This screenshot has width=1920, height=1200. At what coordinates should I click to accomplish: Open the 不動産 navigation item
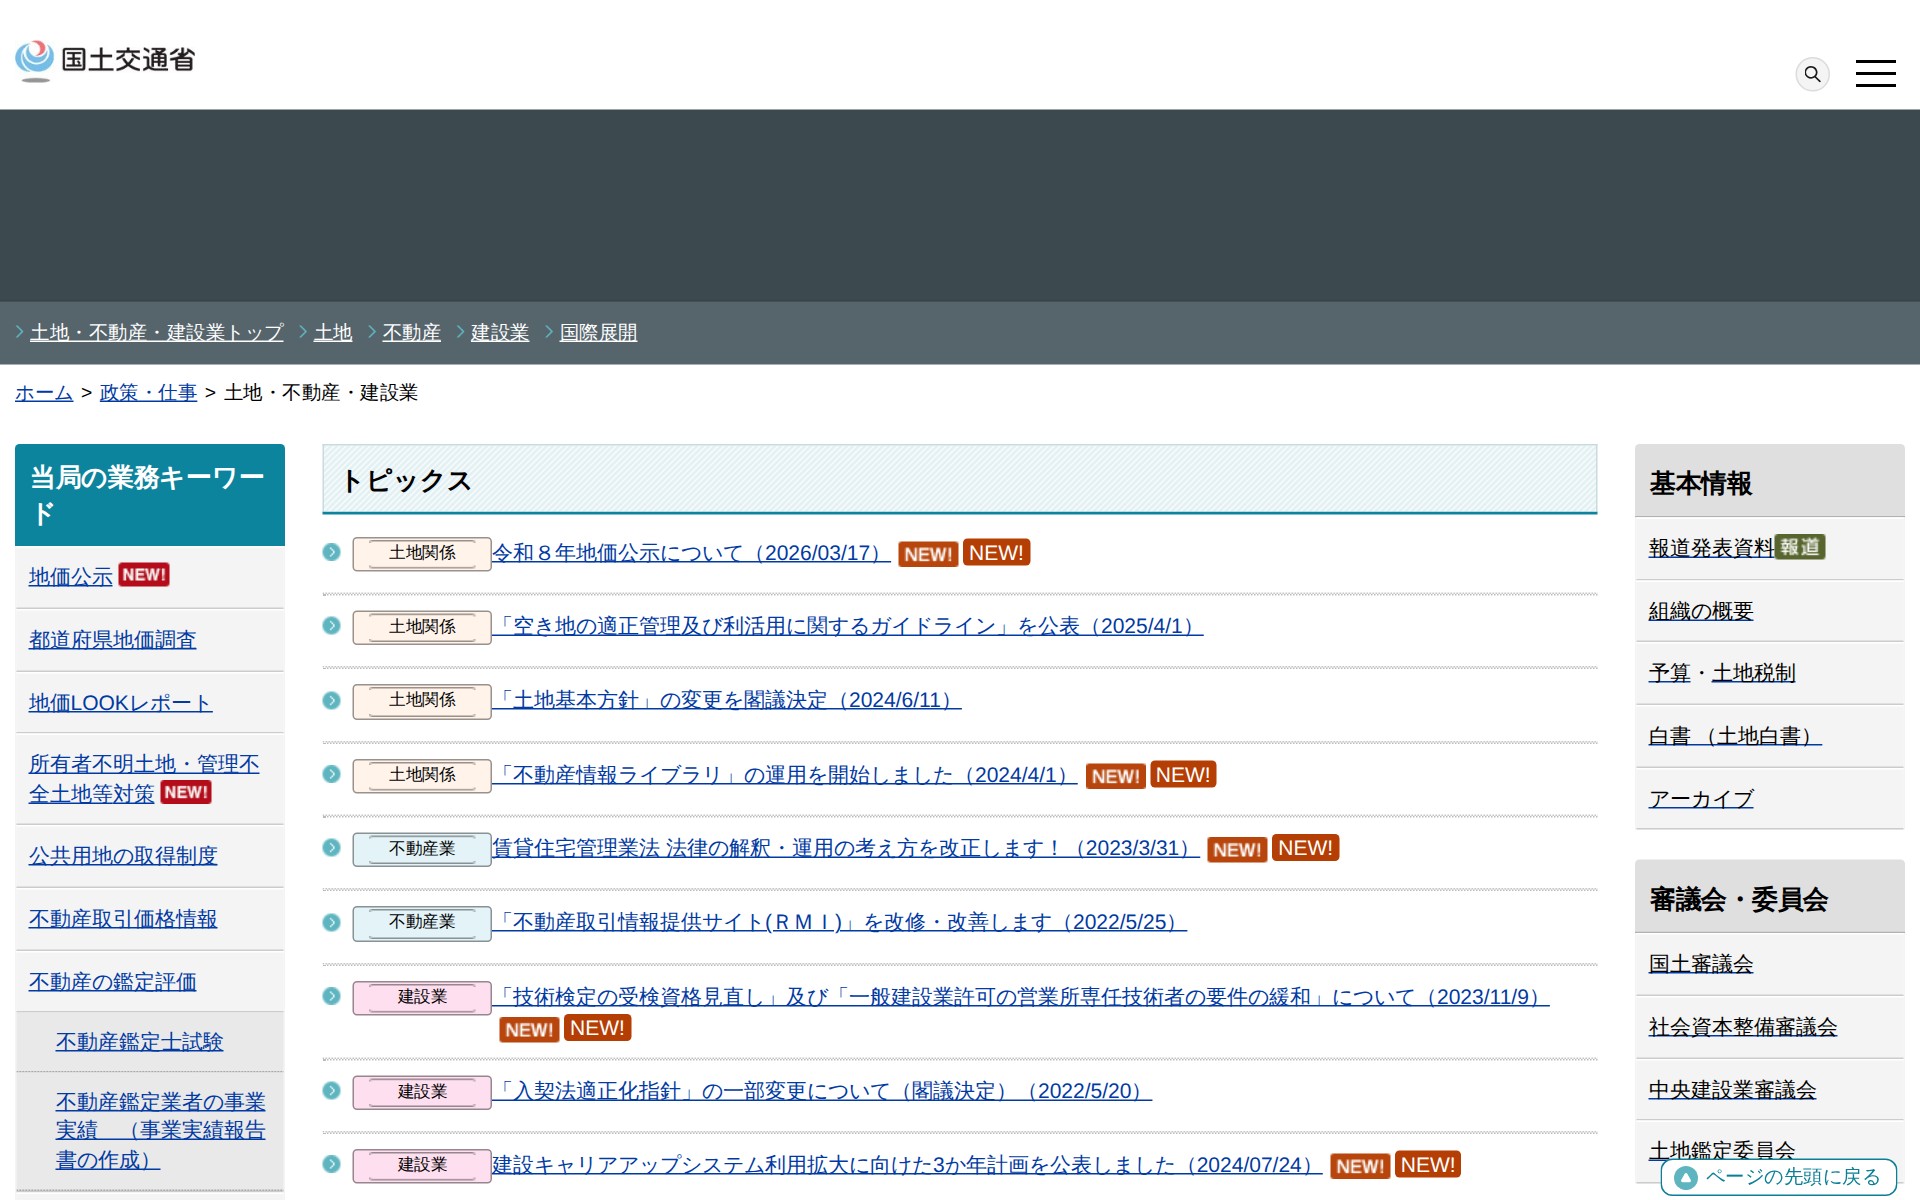411,332
